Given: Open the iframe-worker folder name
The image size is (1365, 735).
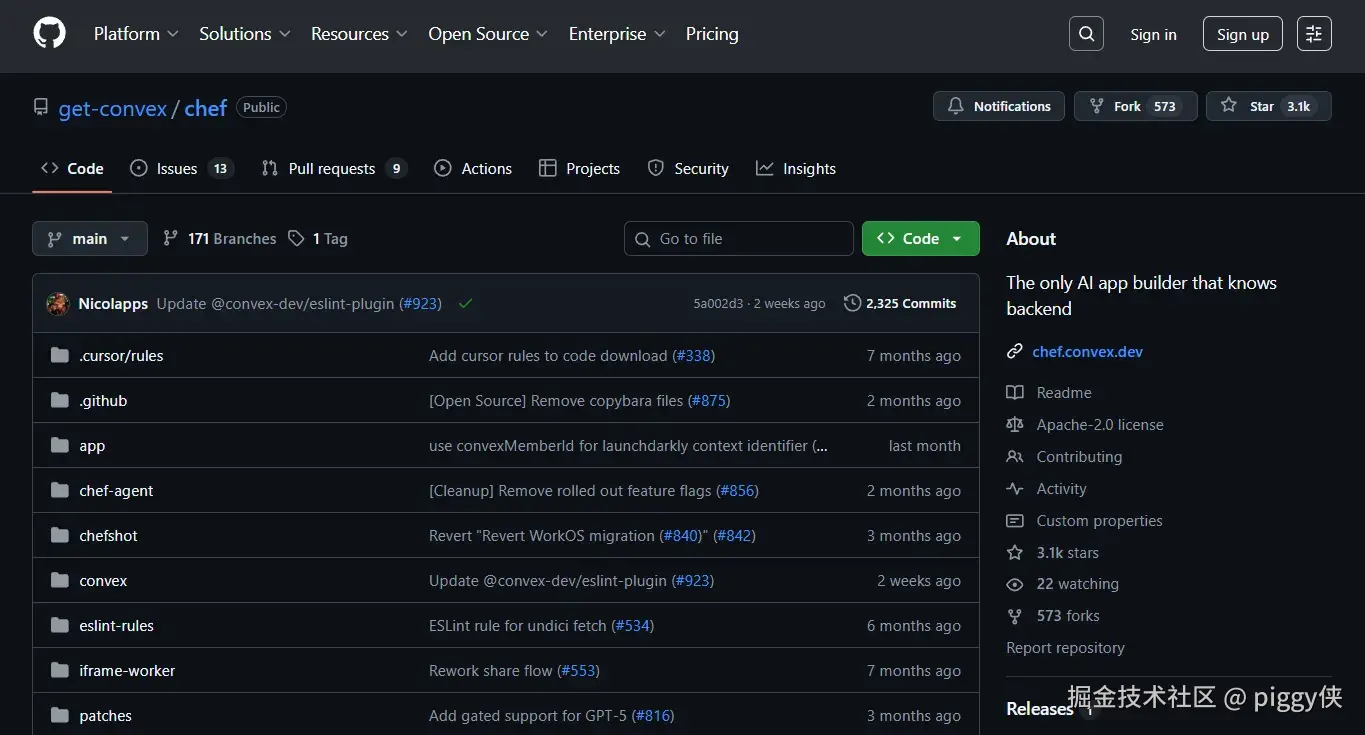Looking at the screenshot, I should coord(127,670).
